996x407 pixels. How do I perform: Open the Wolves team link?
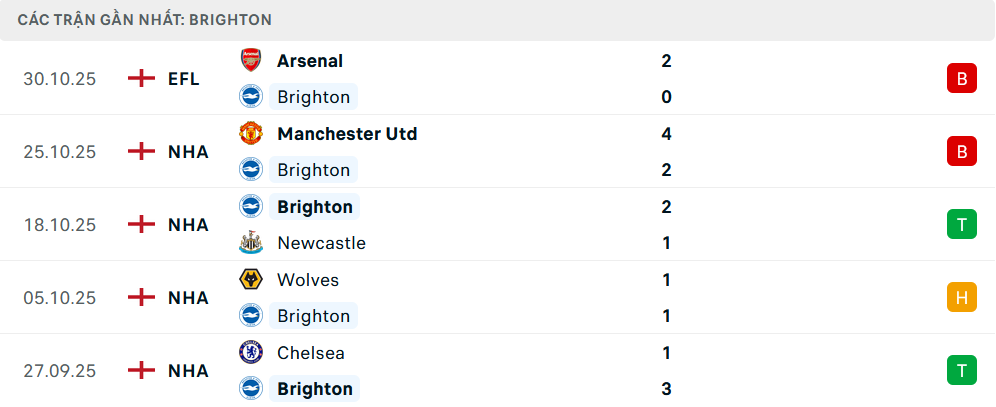click(x=308, y=280)
